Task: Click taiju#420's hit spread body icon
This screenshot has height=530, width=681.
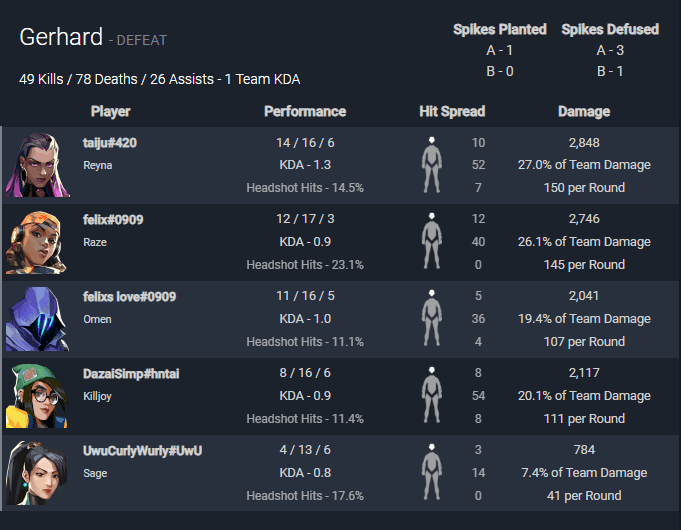Action: point(432,165)
